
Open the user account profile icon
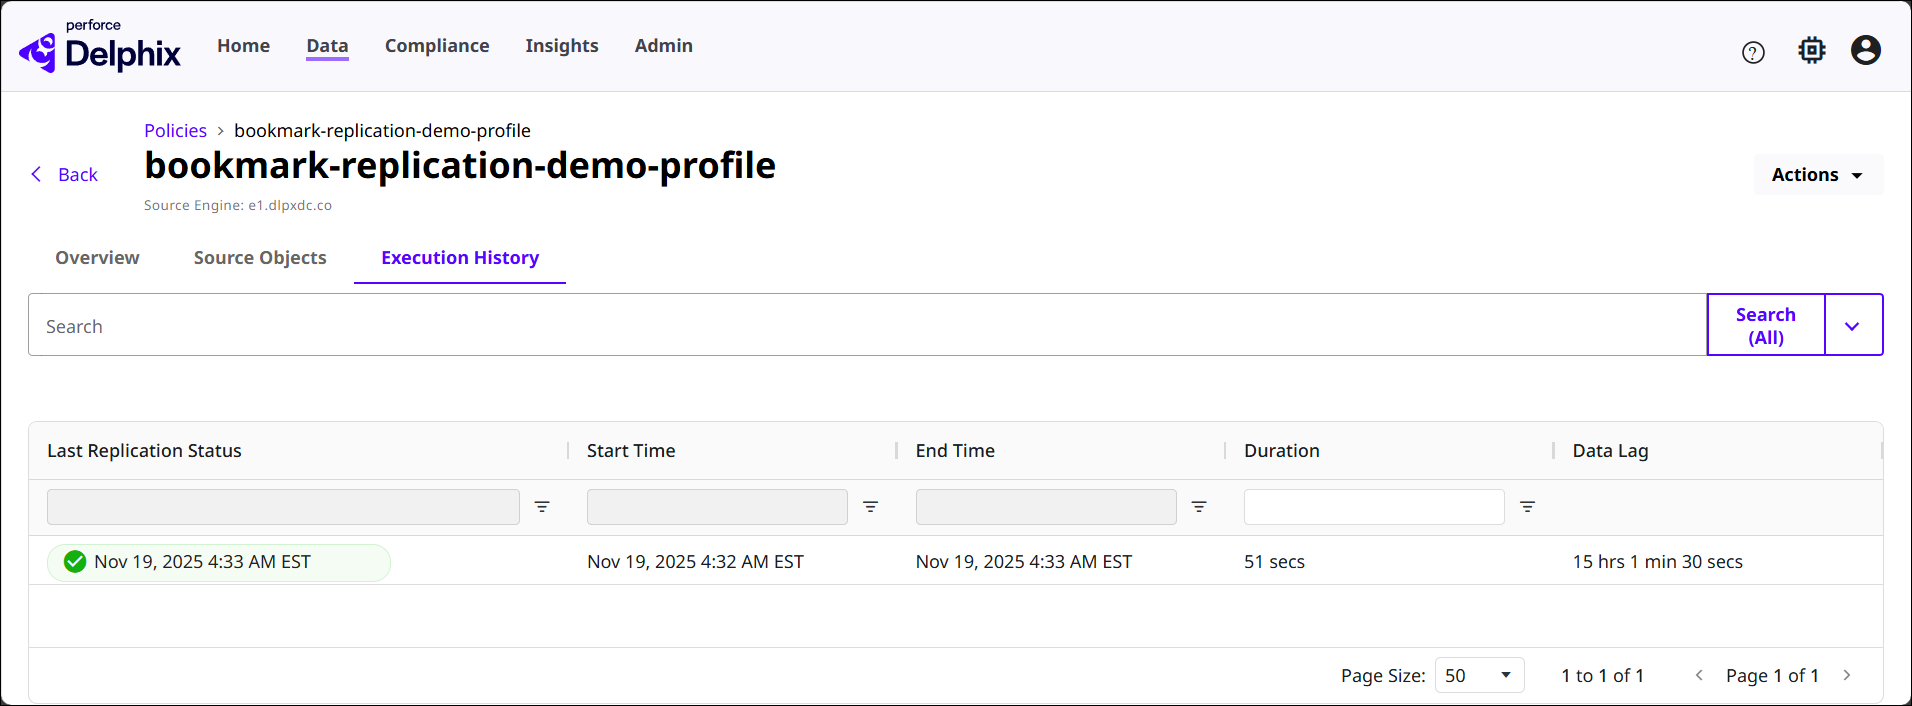tap(1865, 50)
